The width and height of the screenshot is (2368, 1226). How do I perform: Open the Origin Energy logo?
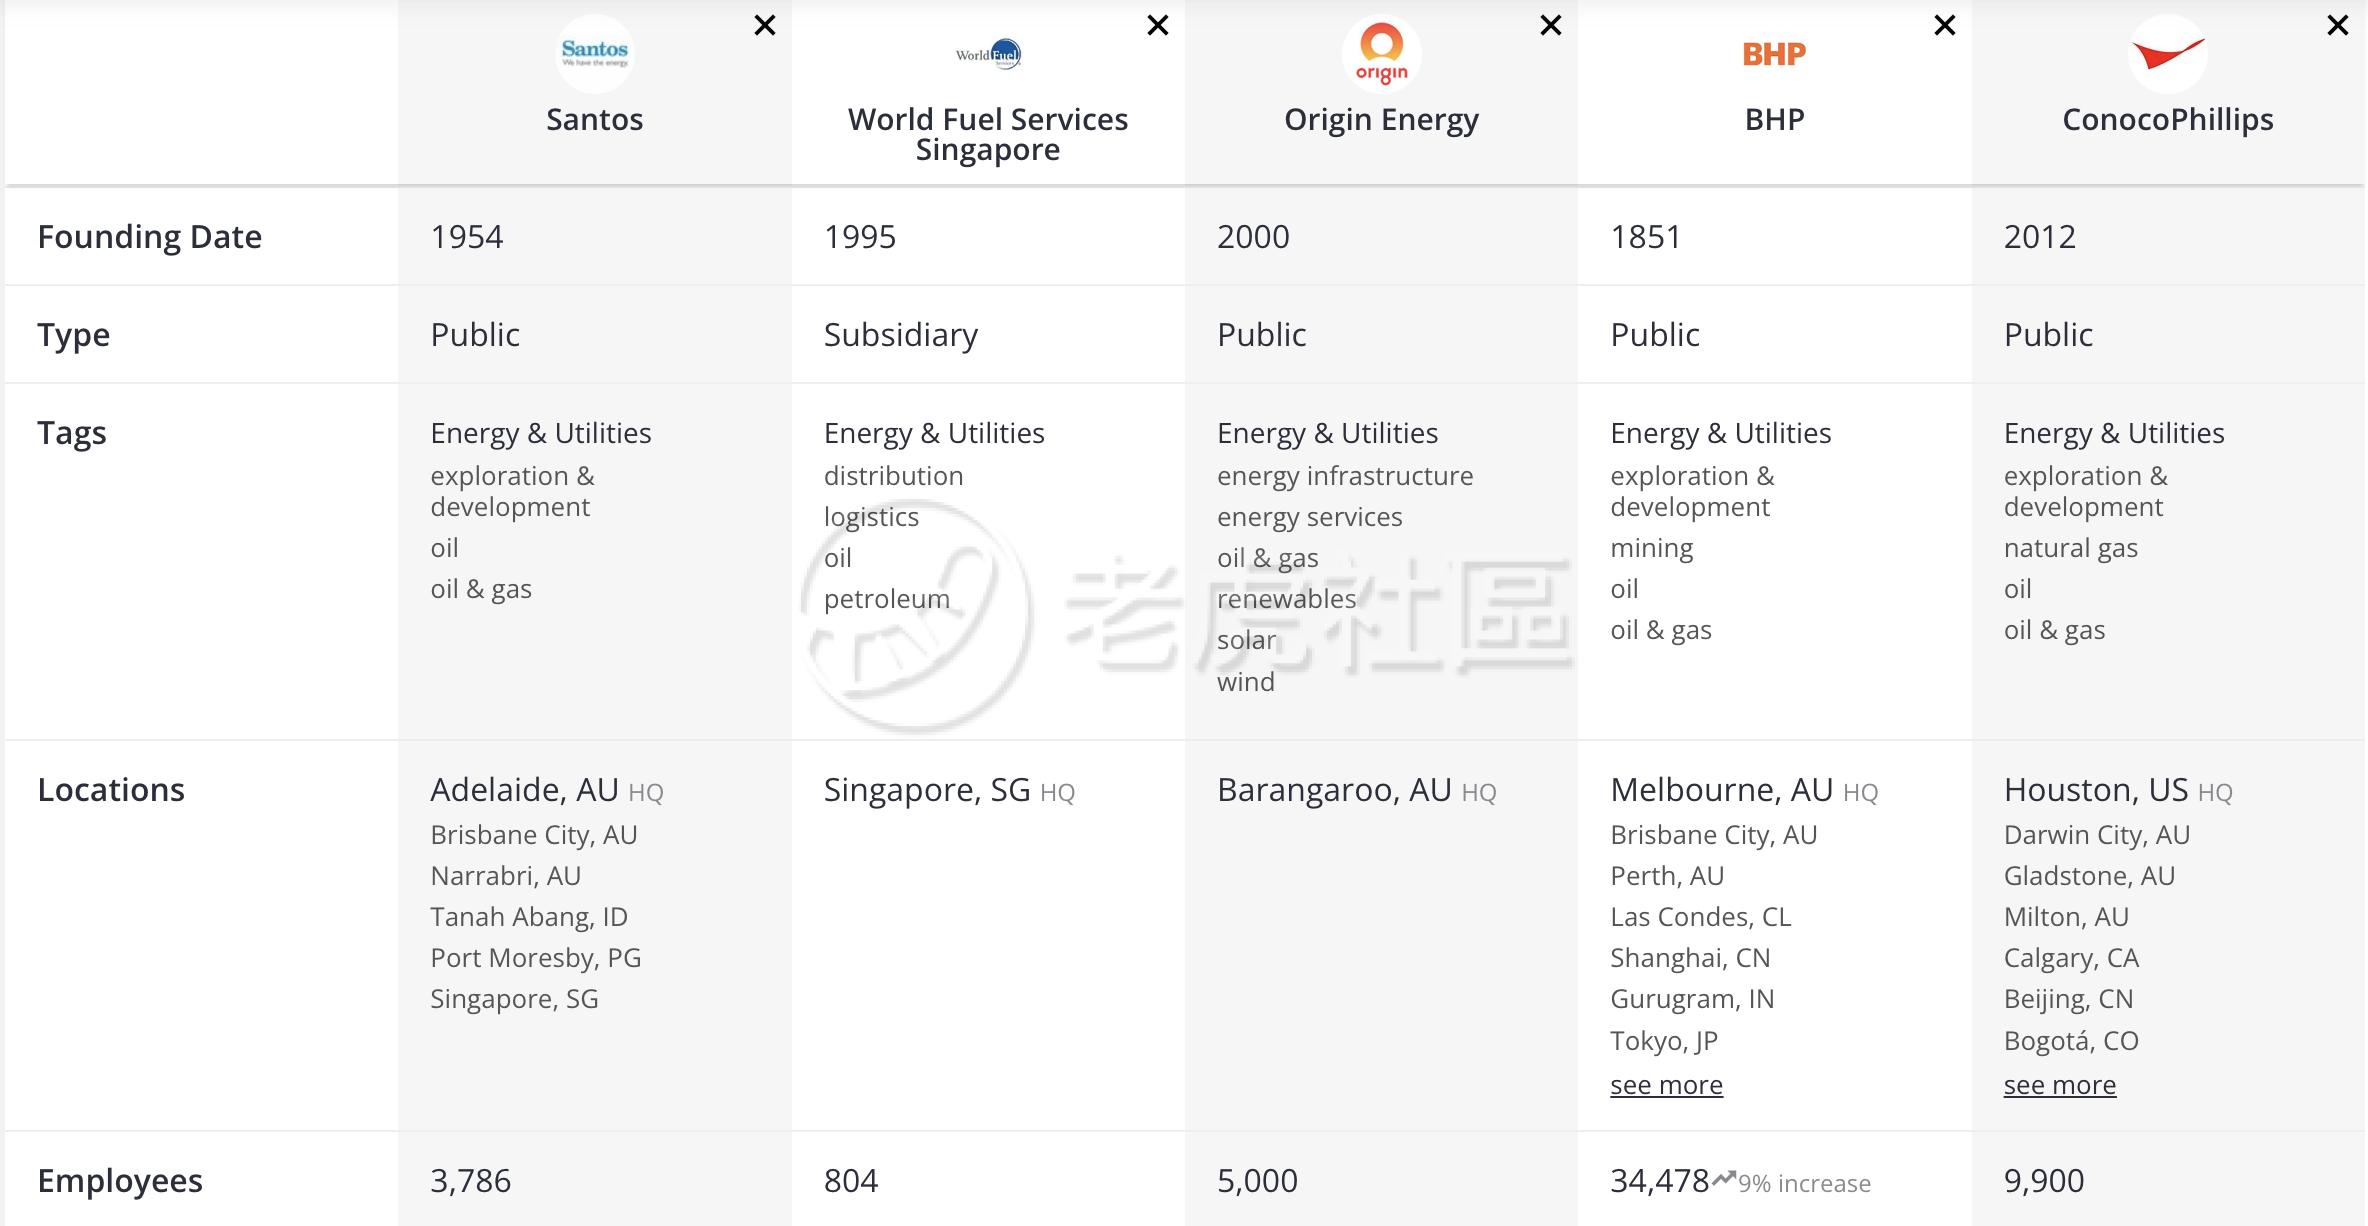point(1381,54)
